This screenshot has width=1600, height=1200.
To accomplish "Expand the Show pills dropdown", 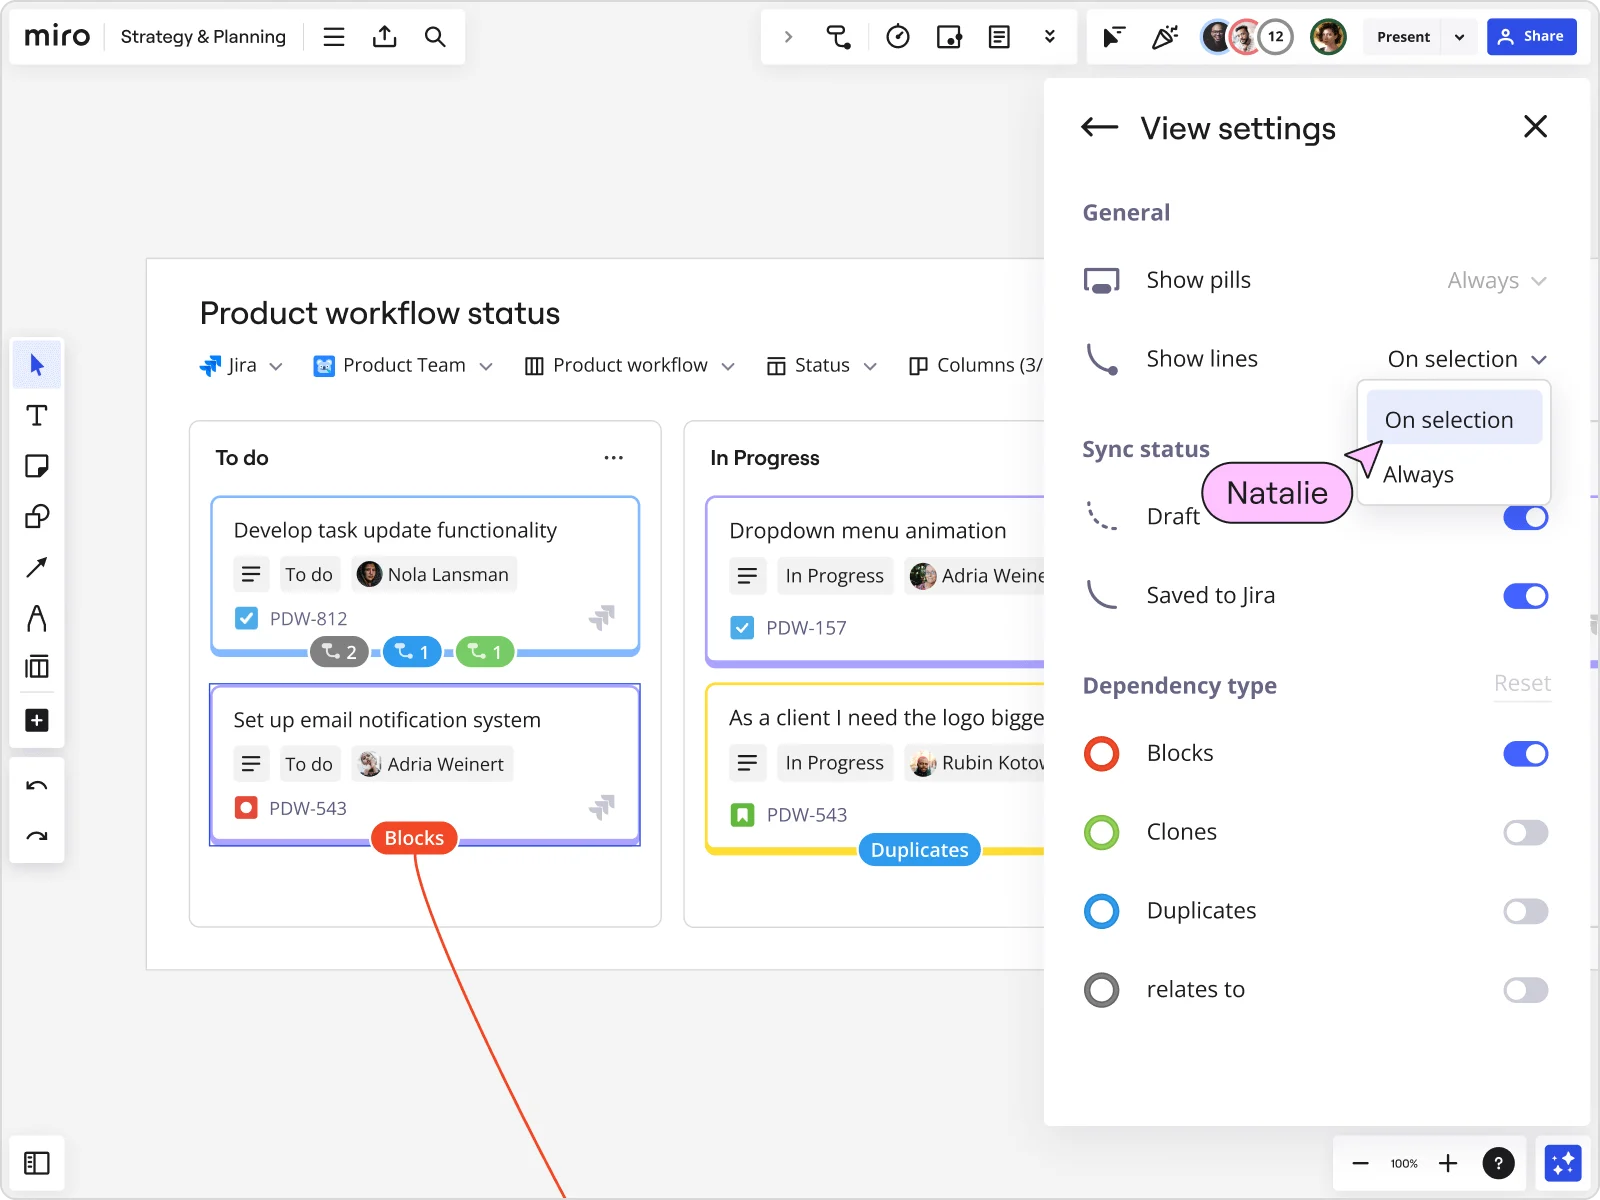I will coord(1496,281).
